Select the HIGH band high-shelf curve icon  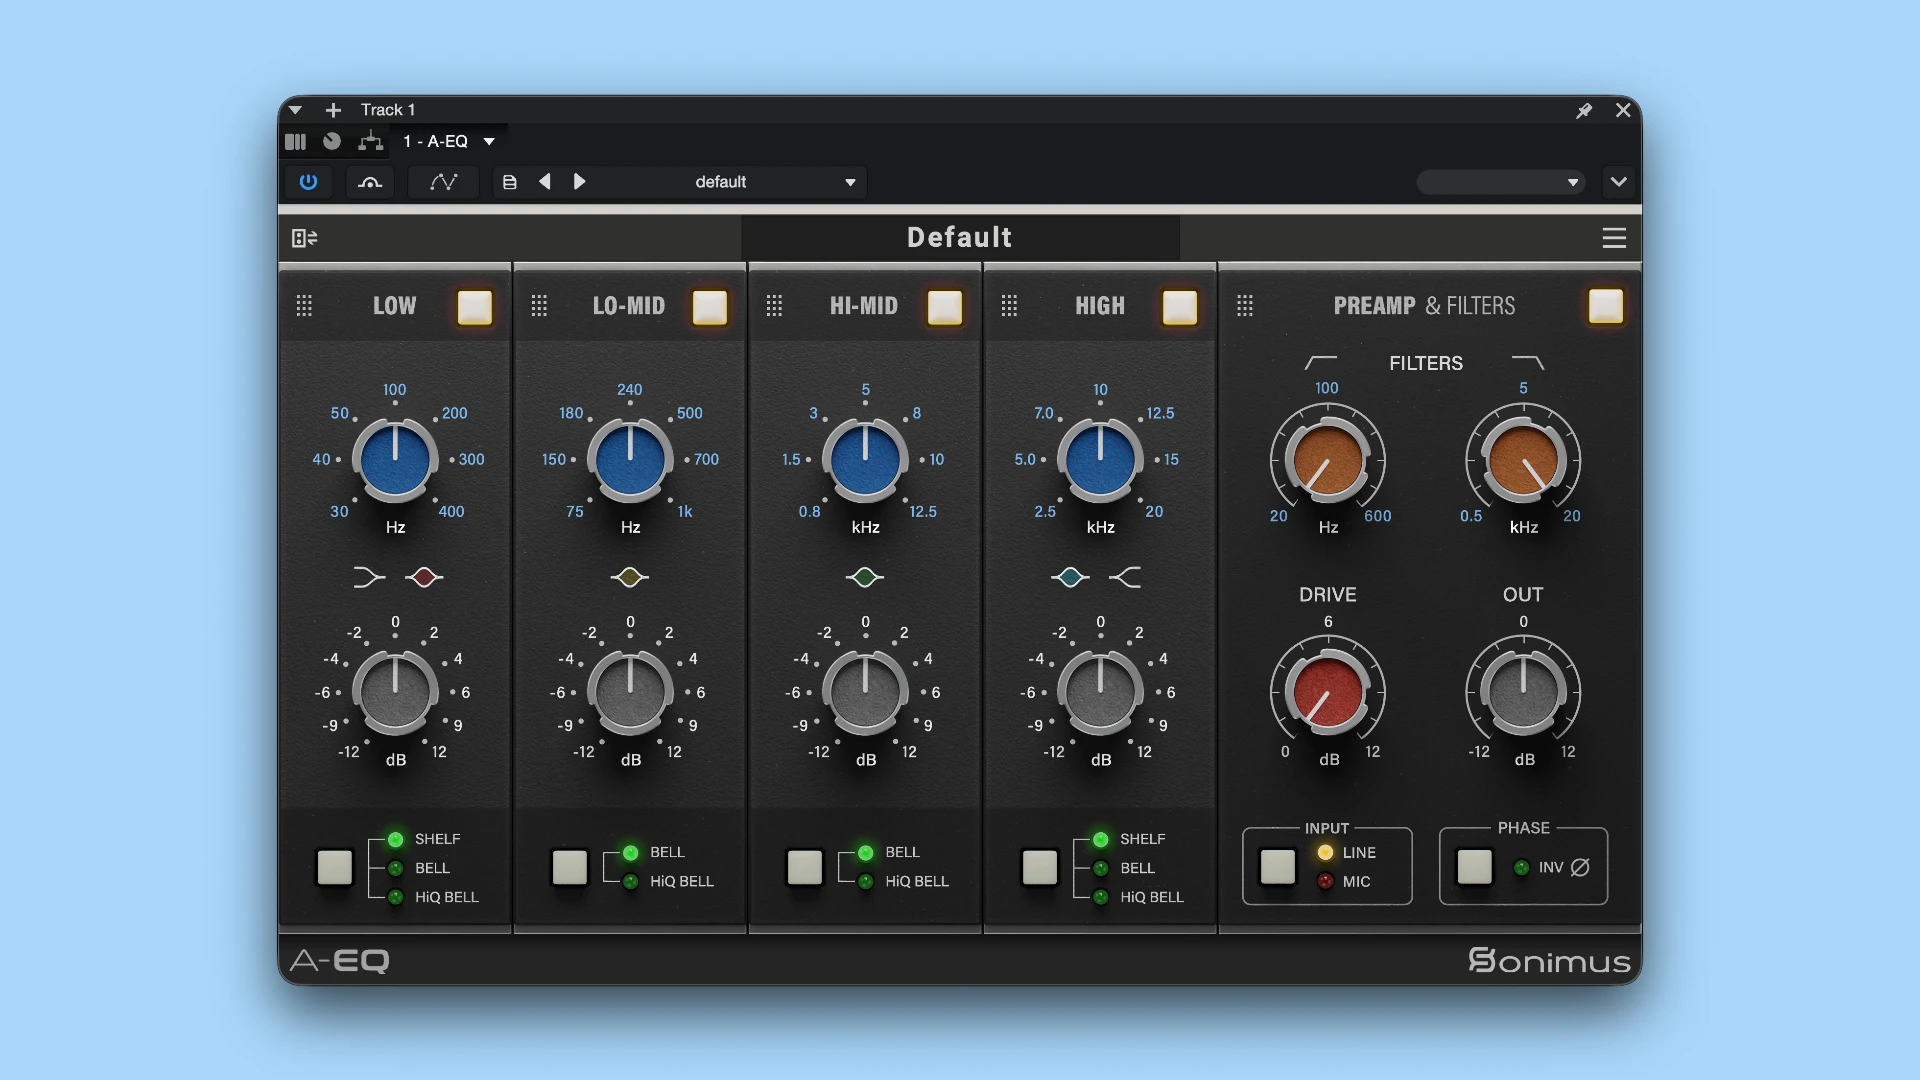1126,577
